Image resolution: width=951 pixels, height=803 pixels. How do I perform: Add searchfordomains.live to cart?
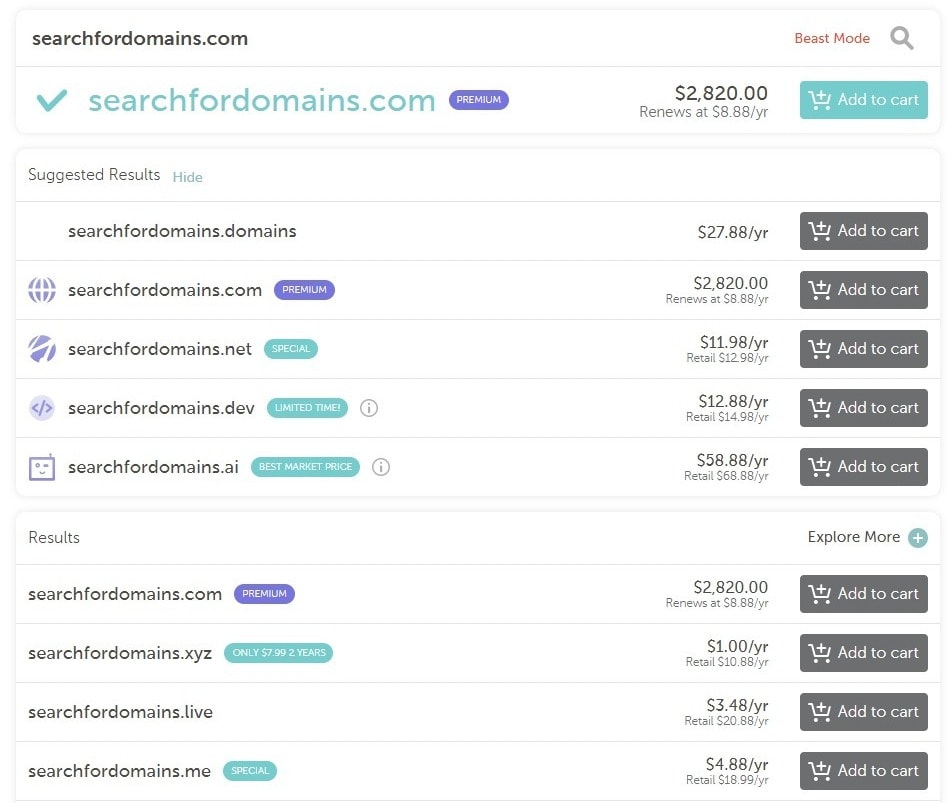point(864,712)
